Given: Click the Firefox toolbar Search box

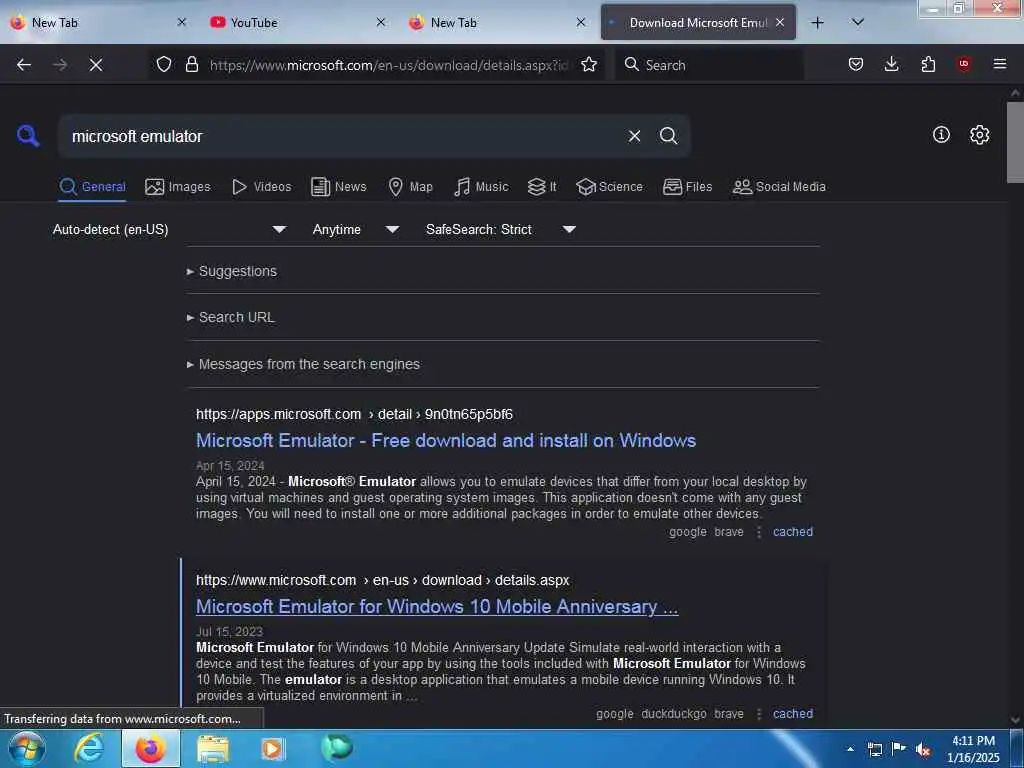Looking at the screenshot, I should coord(709,65).
